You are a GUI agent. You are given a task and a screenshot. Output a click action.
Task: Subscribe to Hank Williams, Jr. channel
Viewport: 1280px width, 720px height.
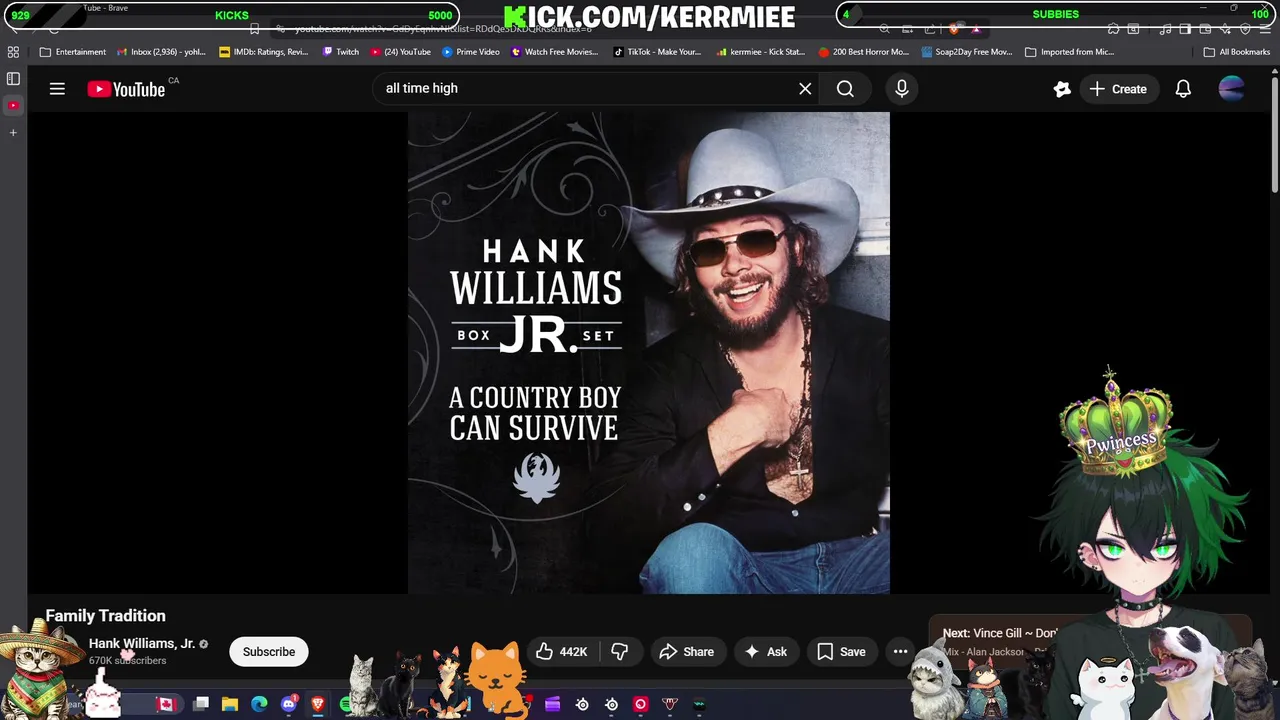click(269, 652)
